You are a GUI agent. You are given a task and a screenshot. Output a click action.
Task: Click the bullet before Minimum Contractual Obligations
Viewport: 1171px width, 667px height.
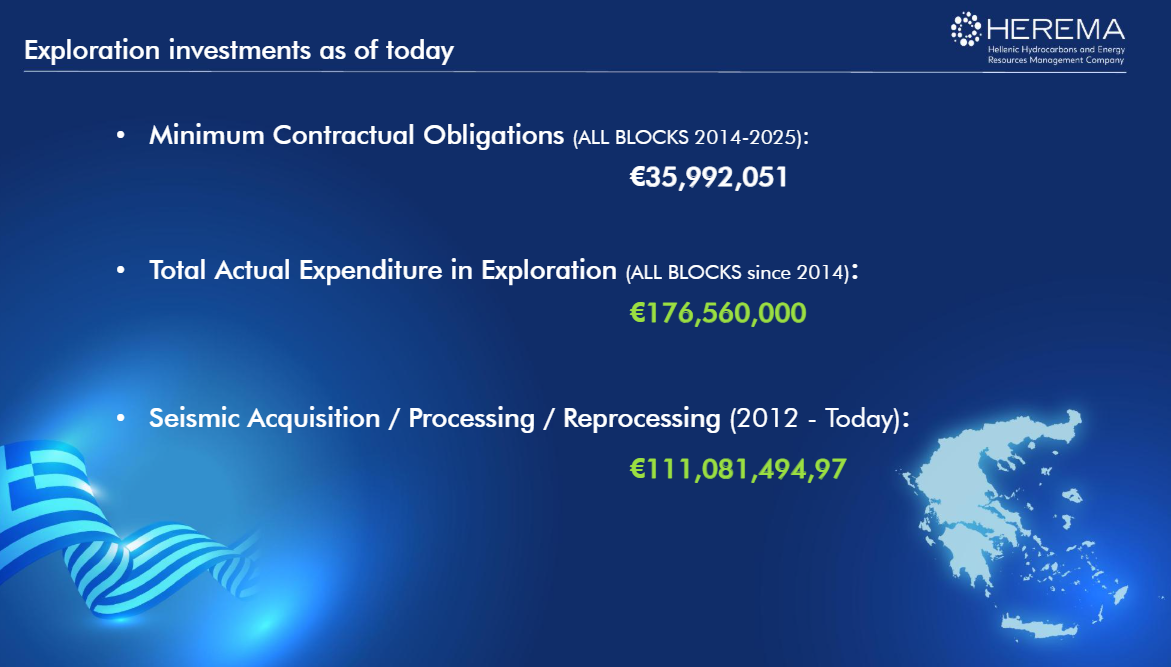click(121, 135)
